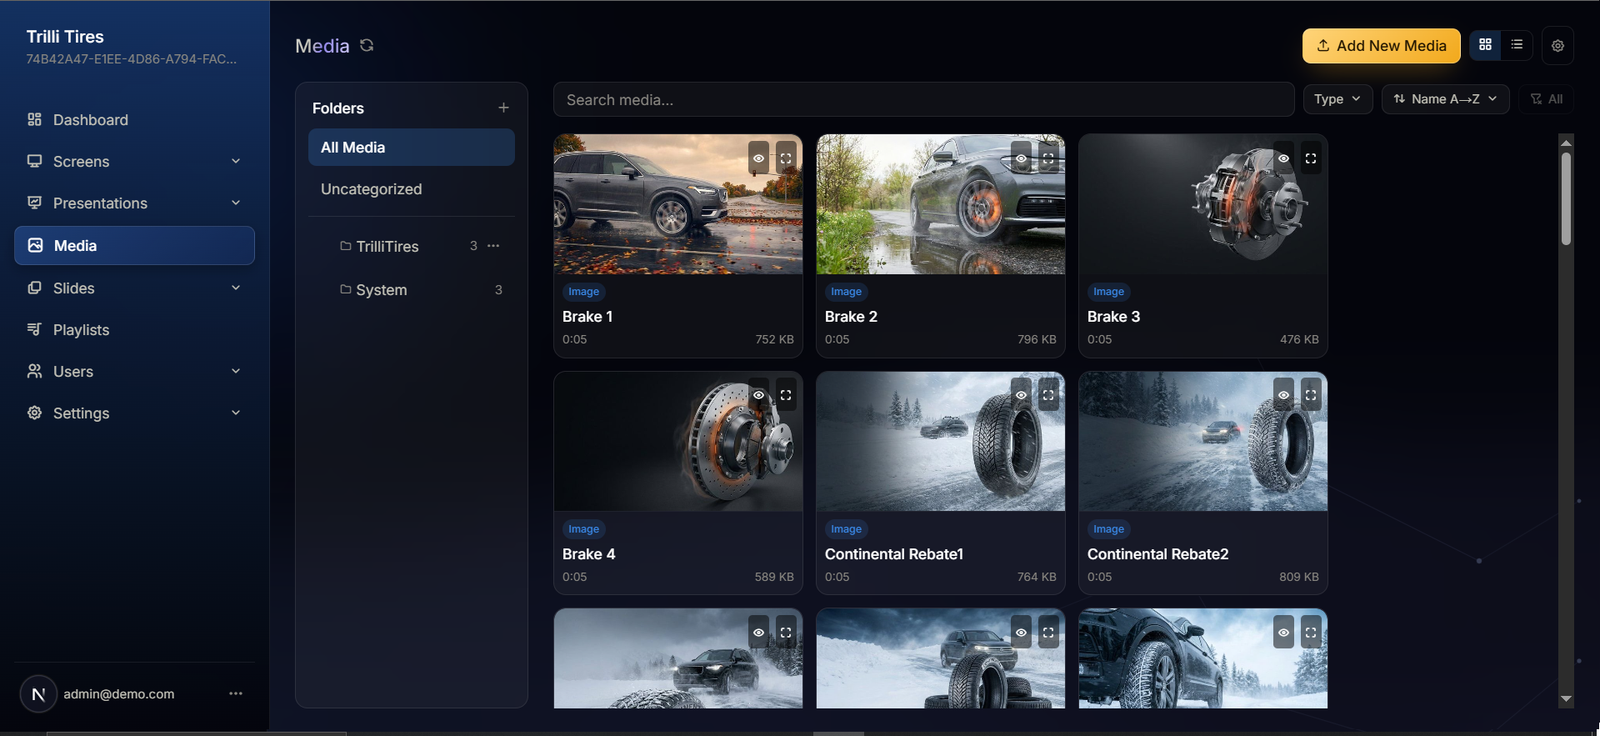Screen dimensions: 1600x736
Task: Open admin account options menu
Action: coord(236,694)
